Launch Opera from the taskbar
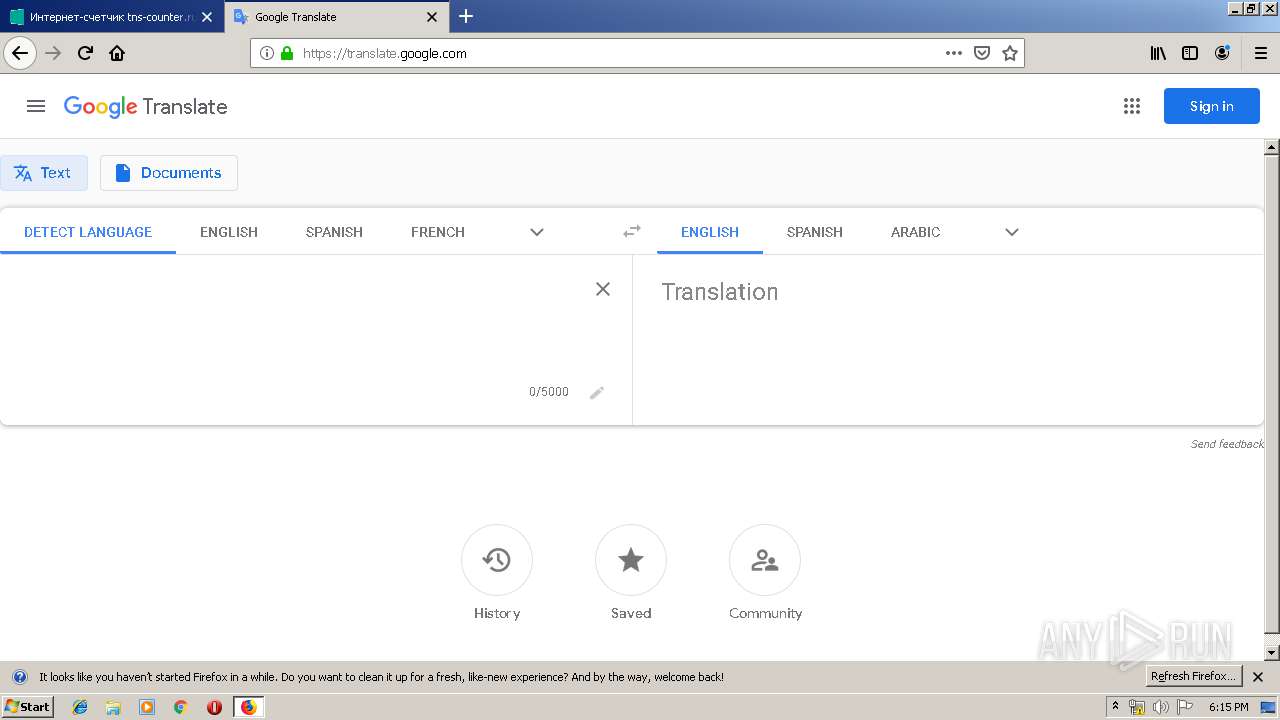 click(214, 707)
